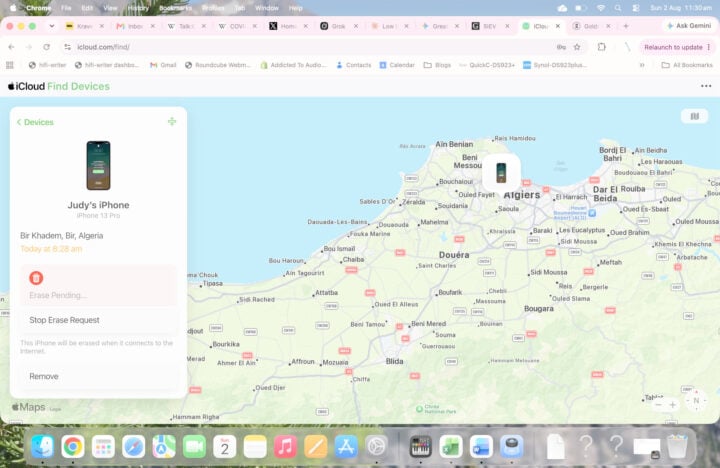Close the iCloud tab
The width and height of the screenshot is (720, 468).
pos(557,26)
